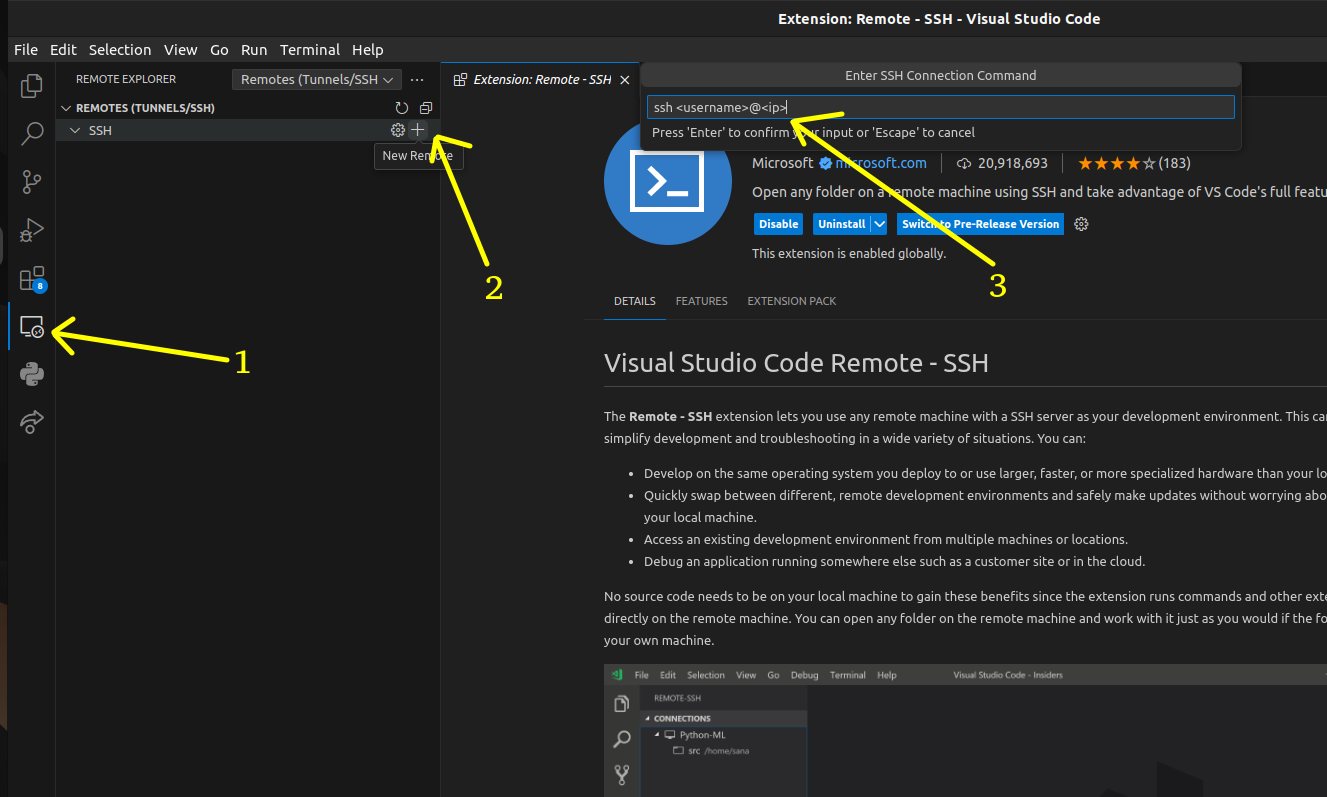Open the Terminal menu
This screenshot has width=1327, height=797.
pyautogui.click(x=310, y=49)
